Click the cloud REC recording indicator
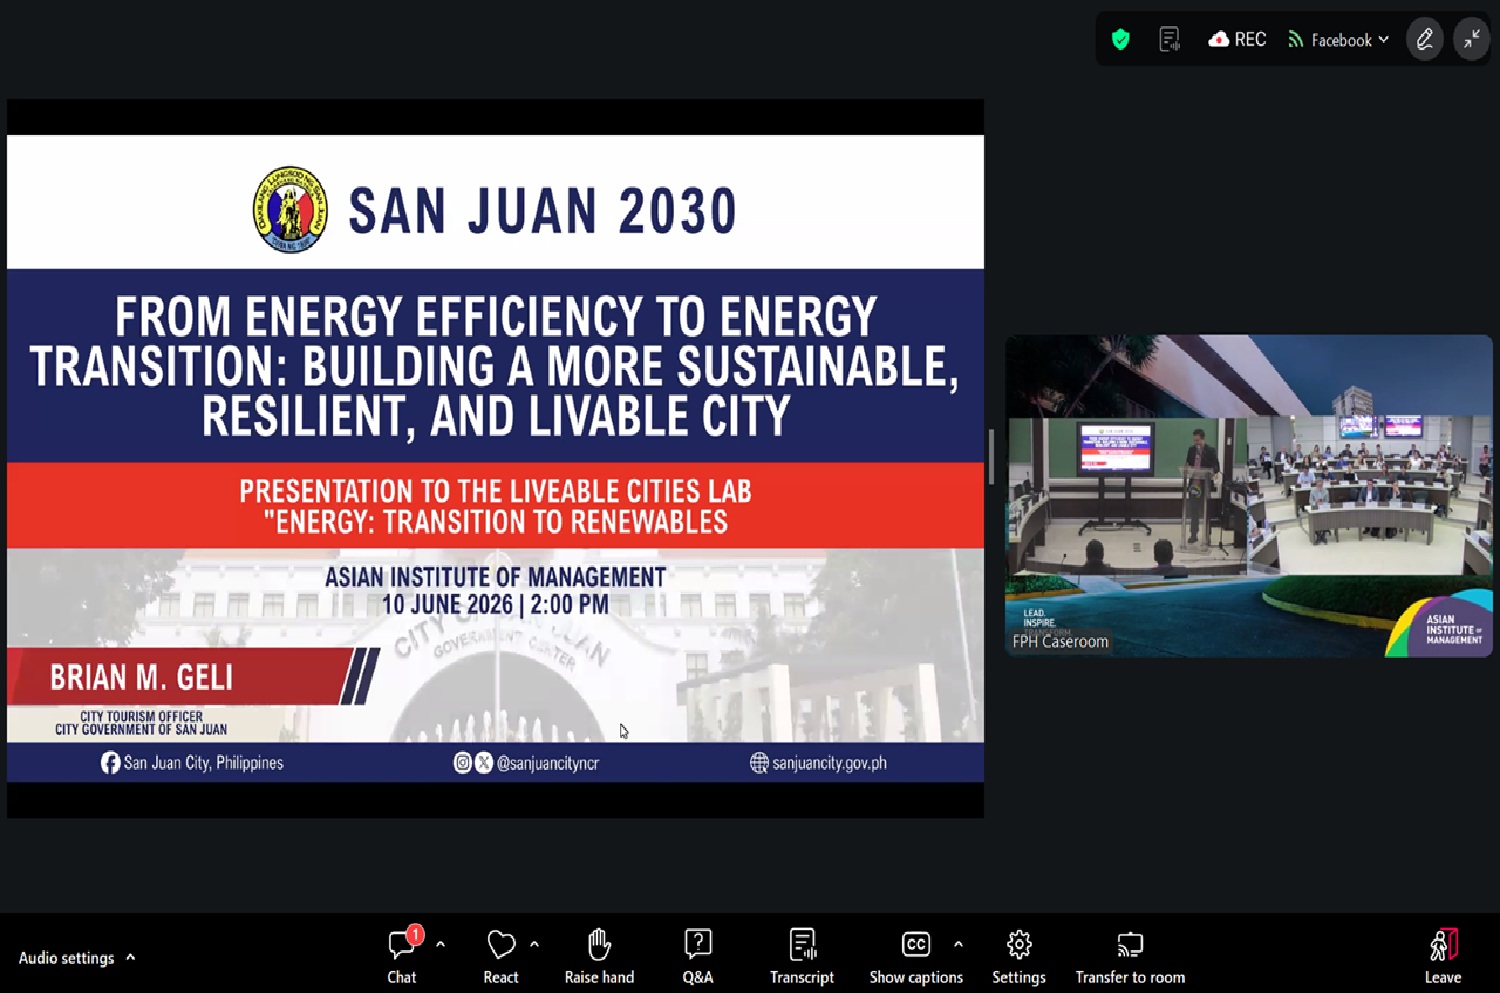This screenshot has width=1500, height=993. coord(1237,40)
